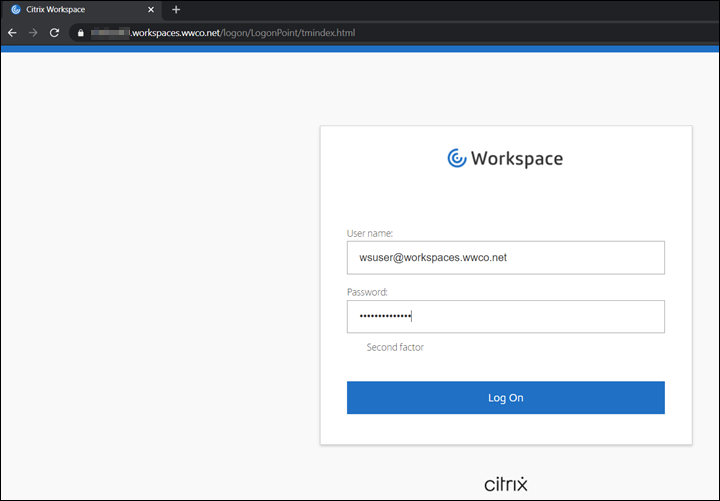This screenshot has width=720, height=501.
Task: Click the Citrix favicon in the tab
Action: [16, 9]
